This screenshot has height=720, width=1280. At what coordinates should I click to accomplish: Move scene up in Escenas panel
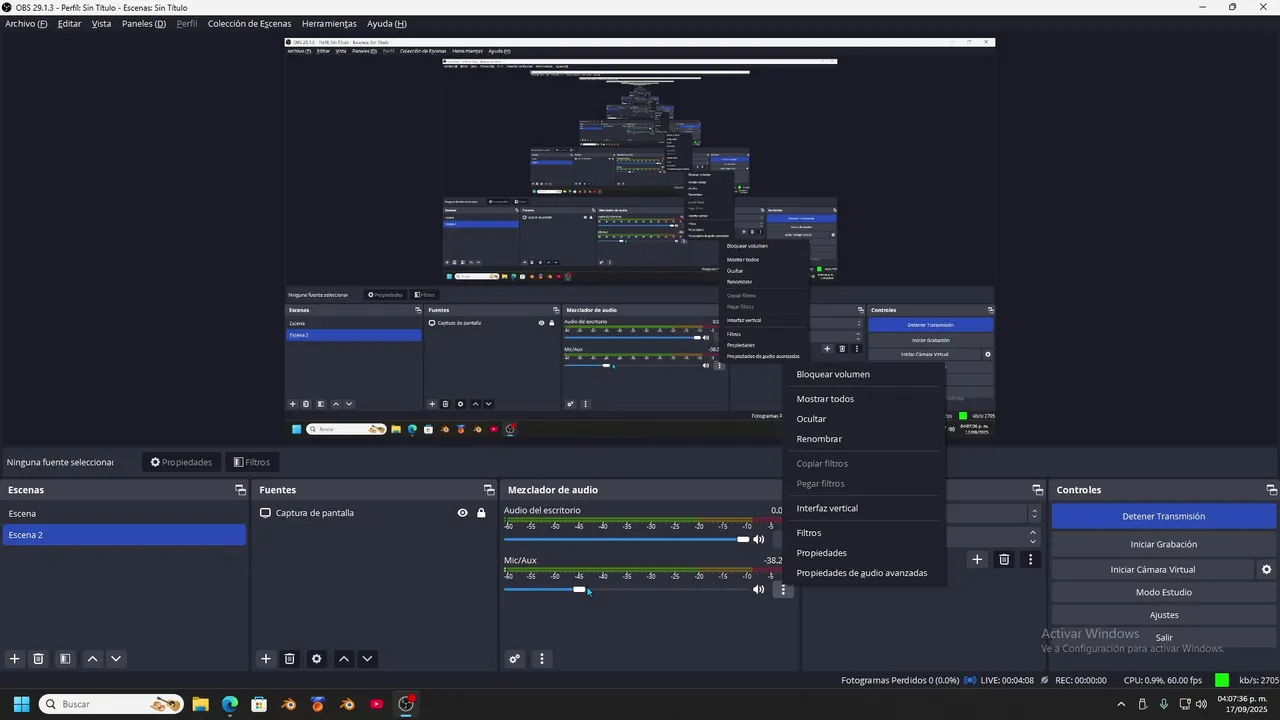pos(92,659)
